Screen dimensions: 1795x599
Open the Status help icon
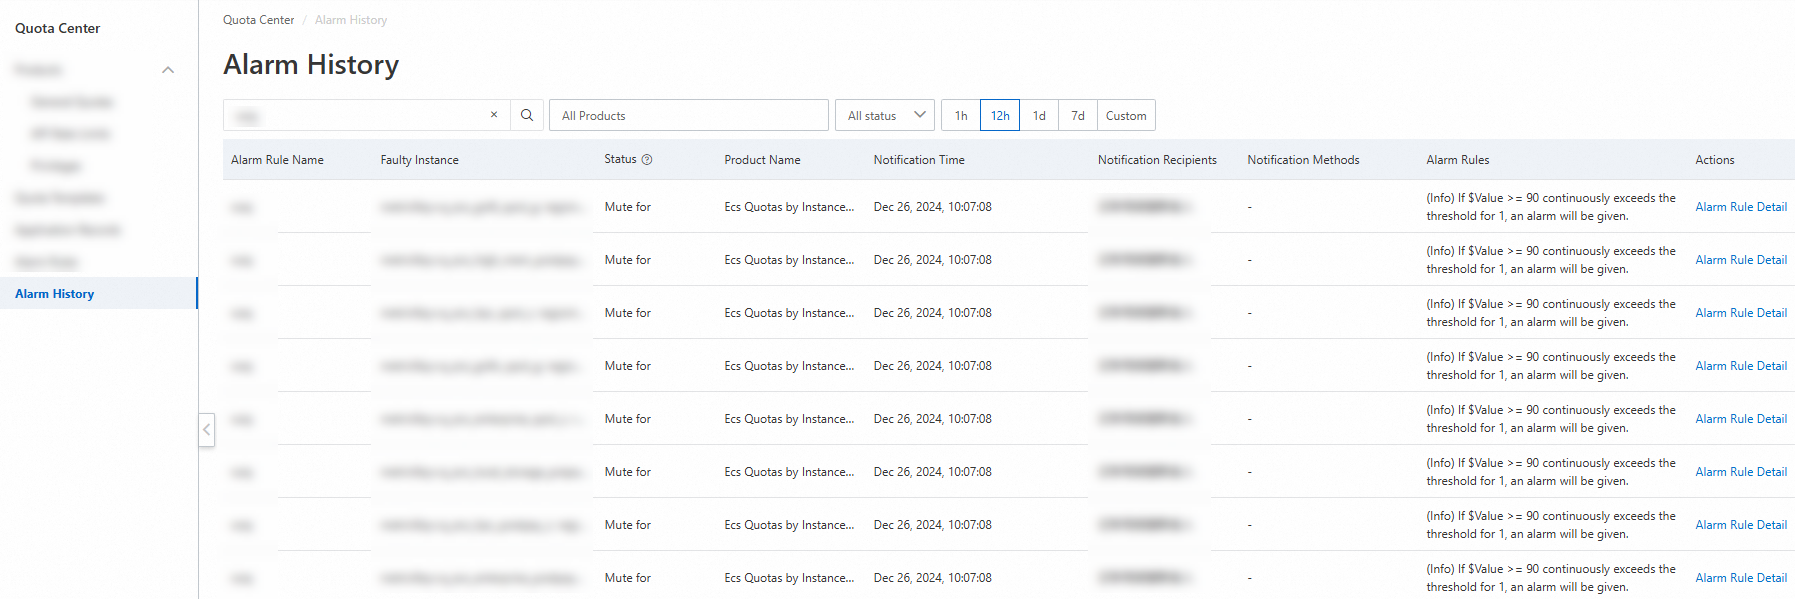[647, 160]
